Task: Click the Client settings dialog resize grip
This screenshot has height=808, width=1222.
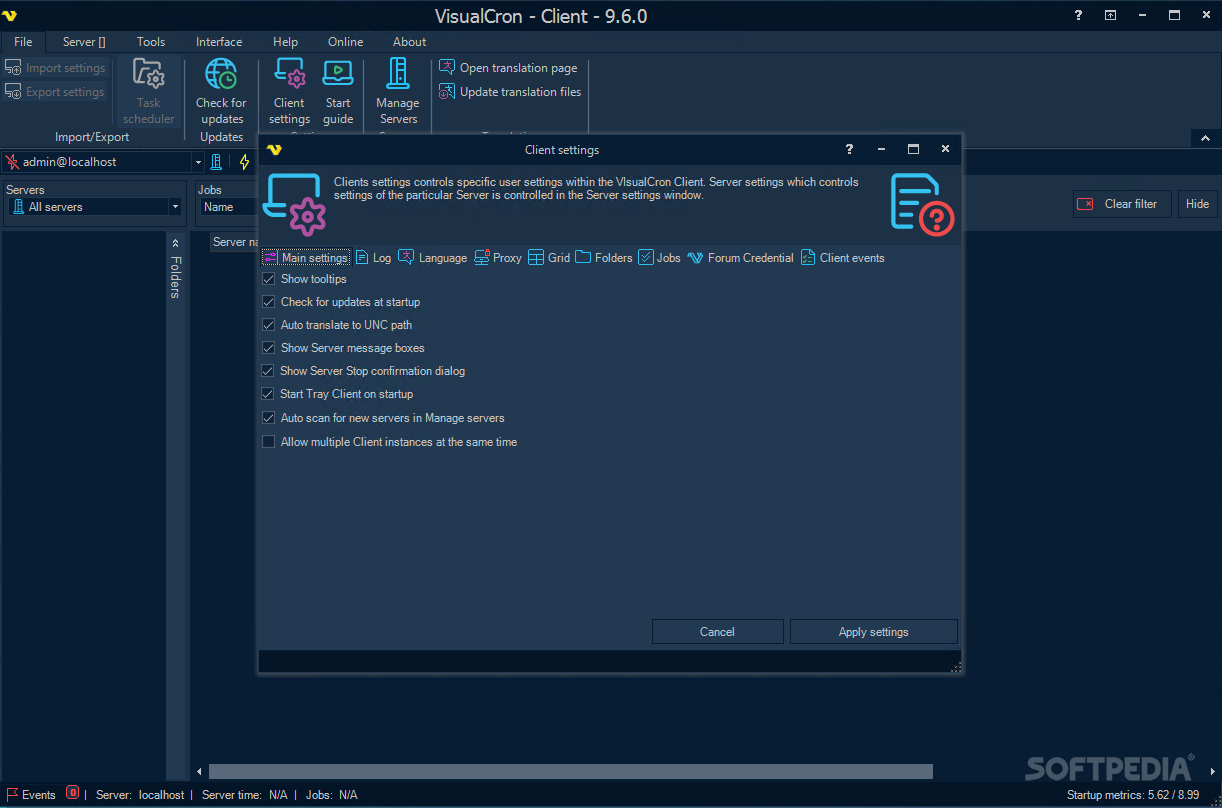Action: 956,667
